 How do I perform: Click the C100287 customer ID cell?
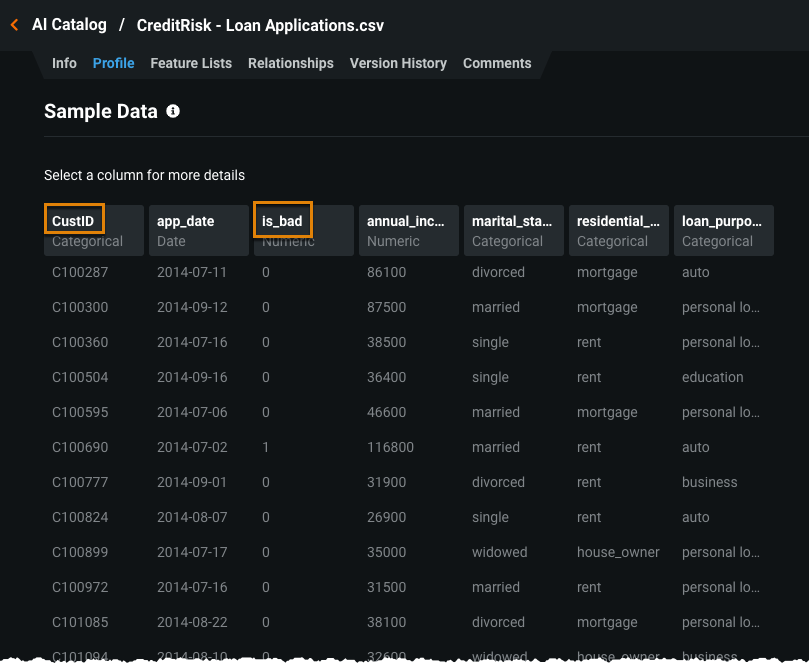point(80,272)
